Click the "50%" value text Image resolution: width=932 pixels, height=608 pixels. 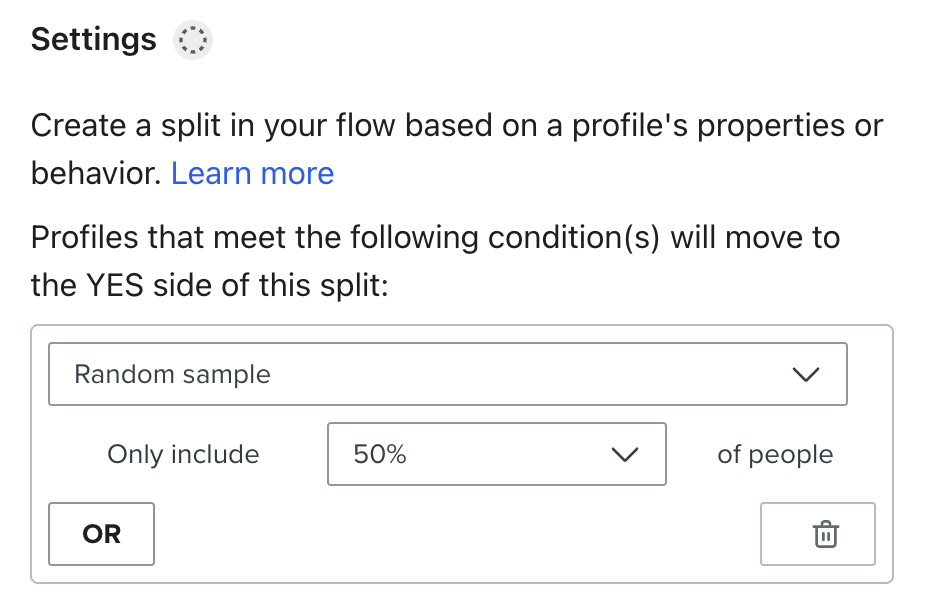[380, 455]
